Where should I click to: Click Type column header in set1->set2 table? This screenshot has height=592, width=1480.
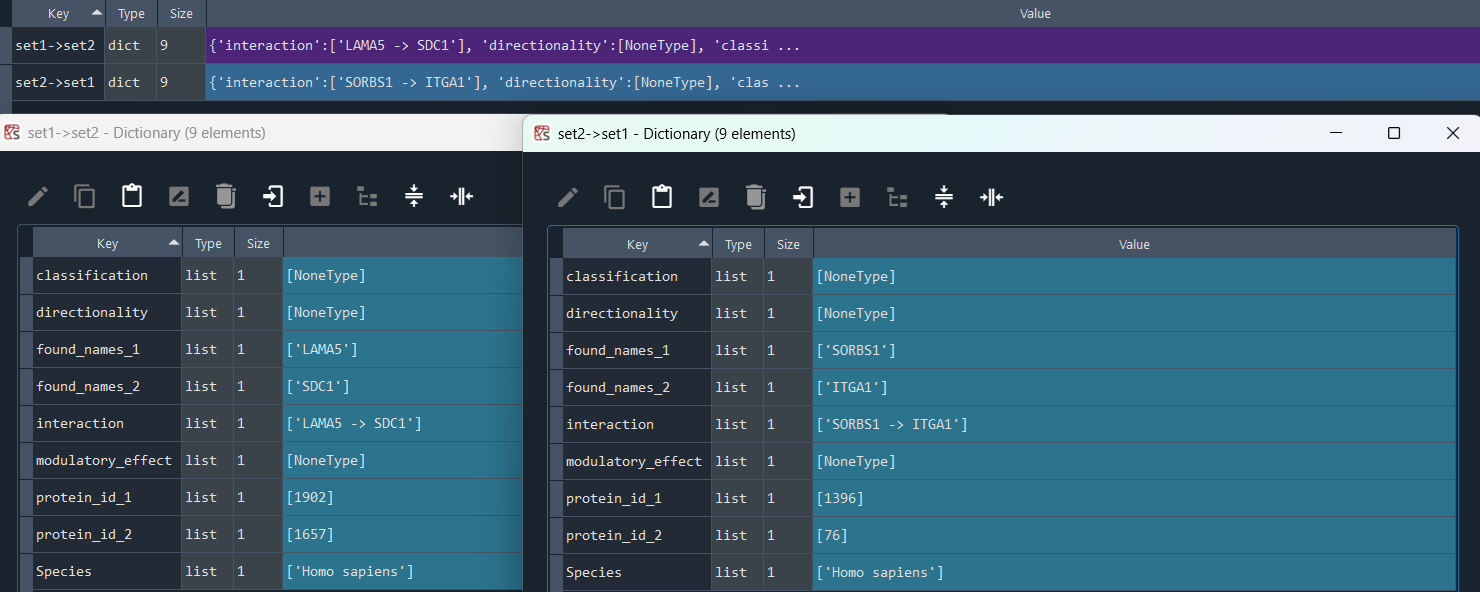[x=208, y=243]
